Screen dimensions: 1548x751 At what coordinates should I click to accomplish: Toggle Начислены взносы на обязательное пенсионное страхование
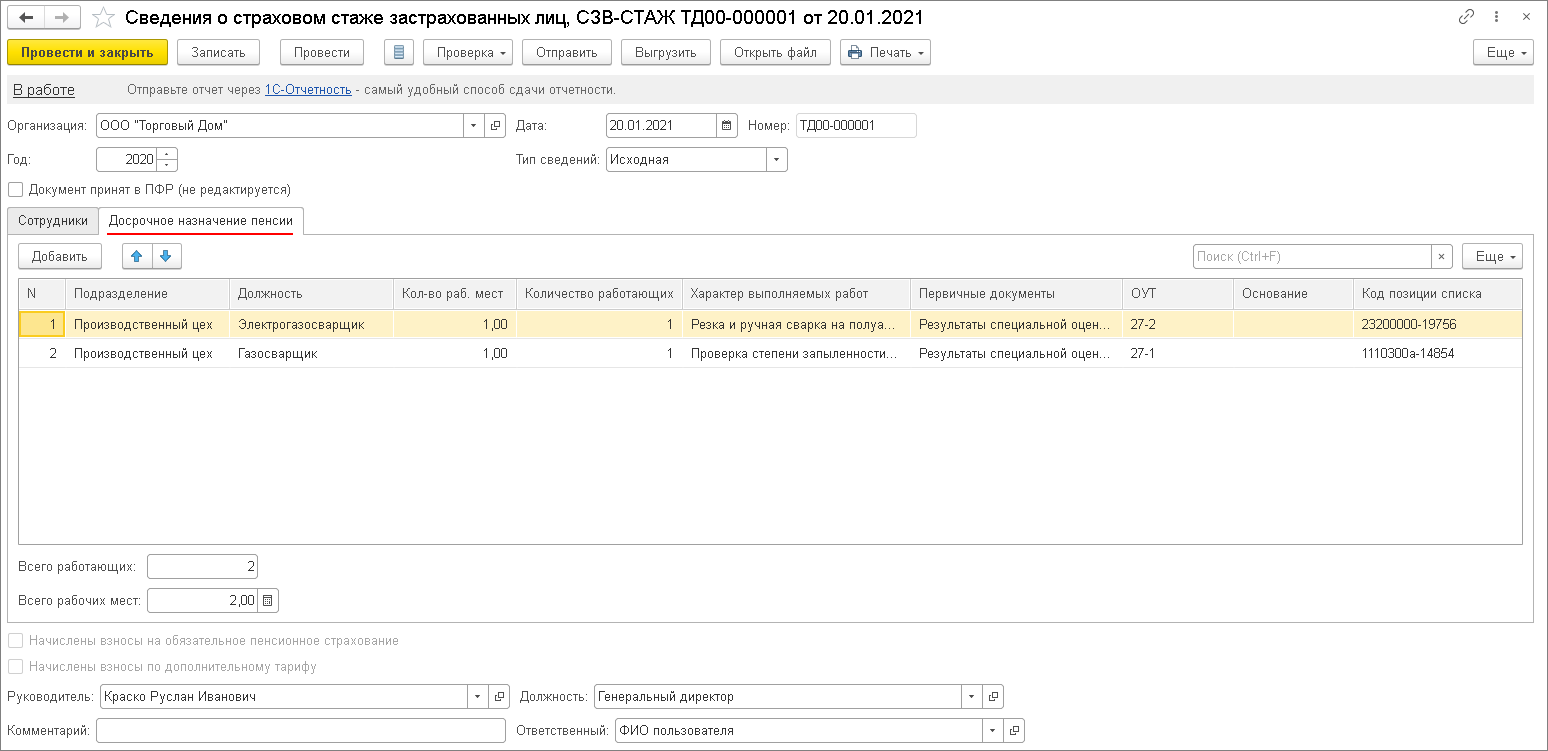pos(15,641)
